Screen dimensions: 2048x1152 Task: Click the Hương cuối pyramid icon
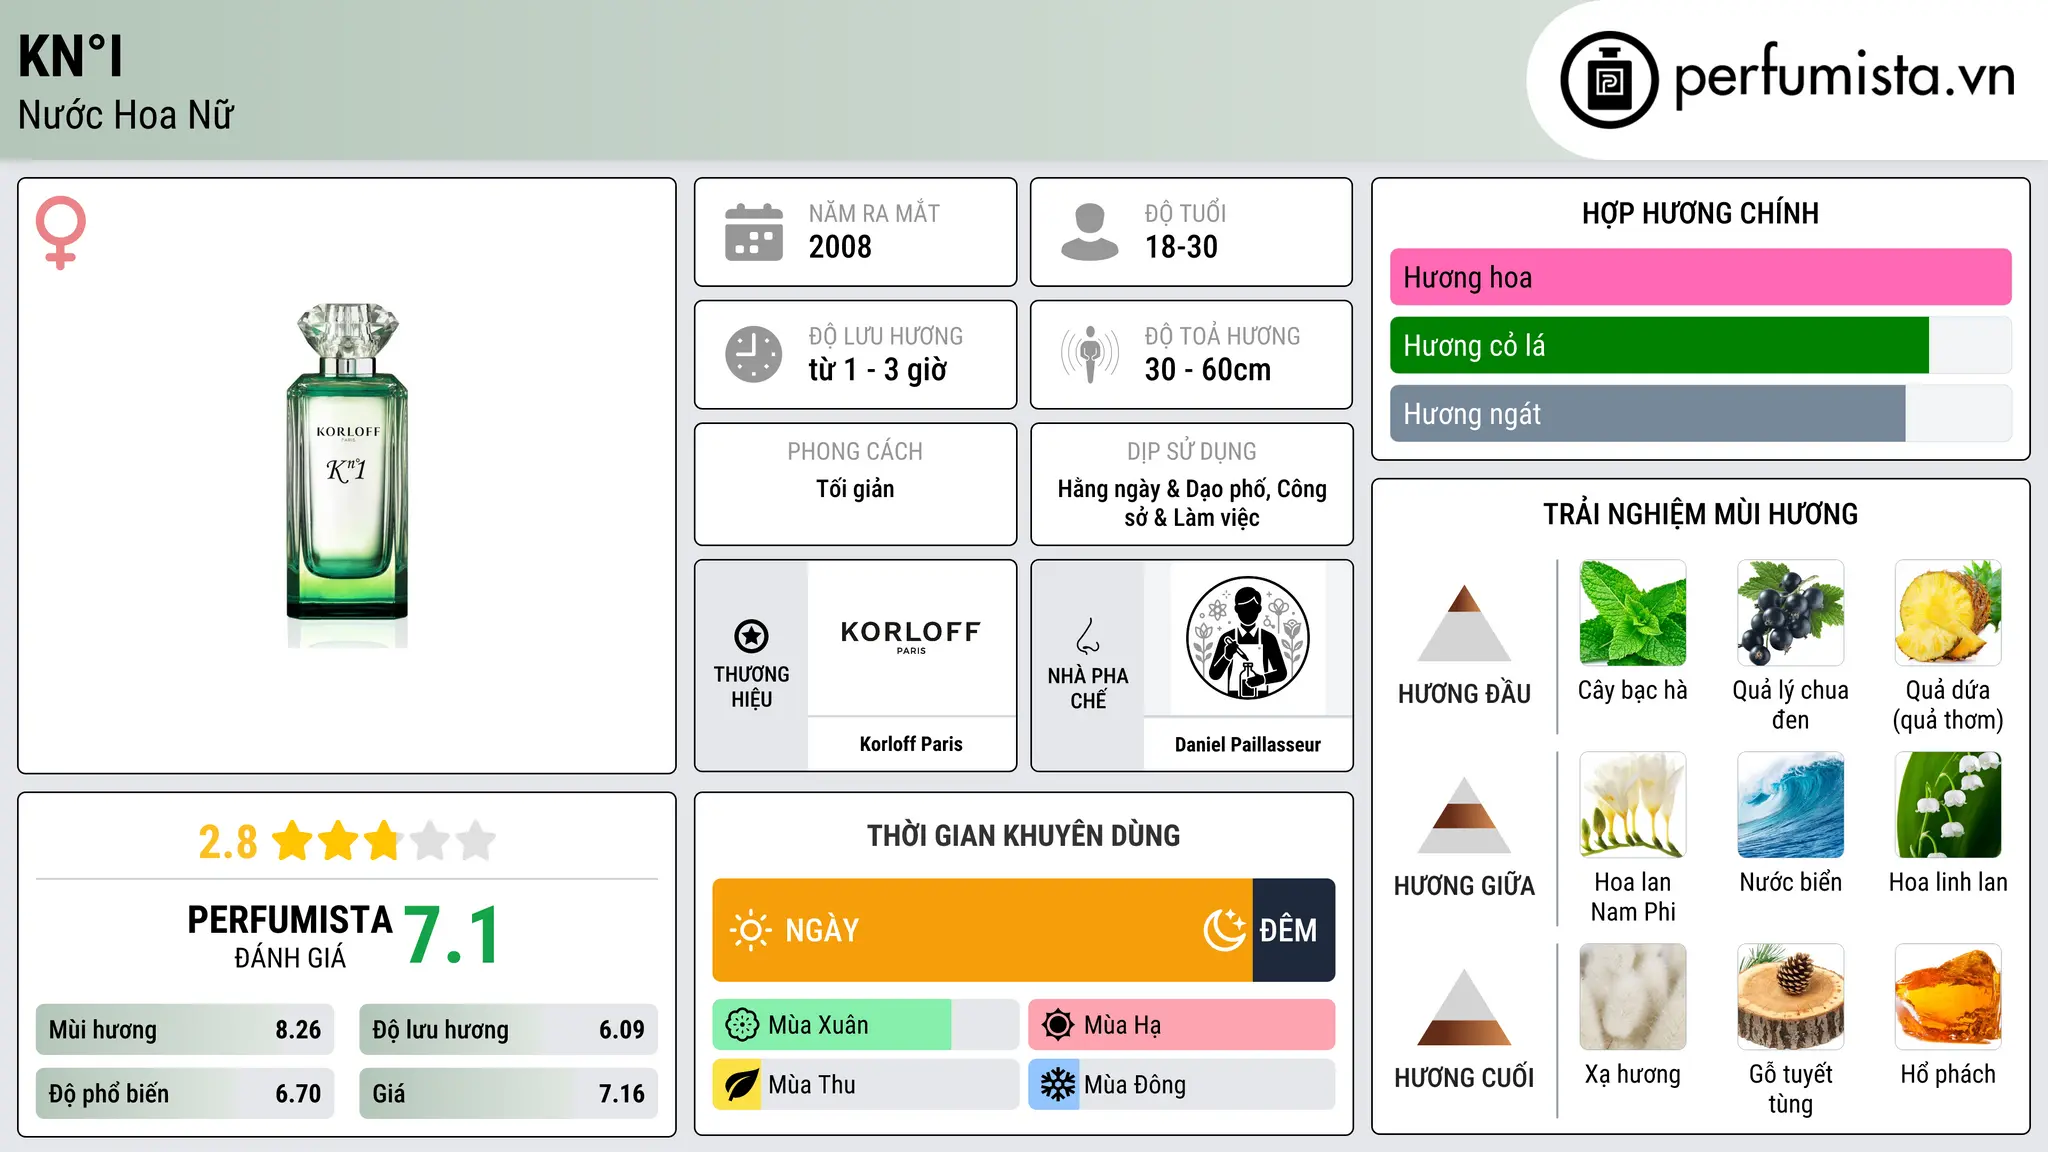(x=1465, y=1007)
